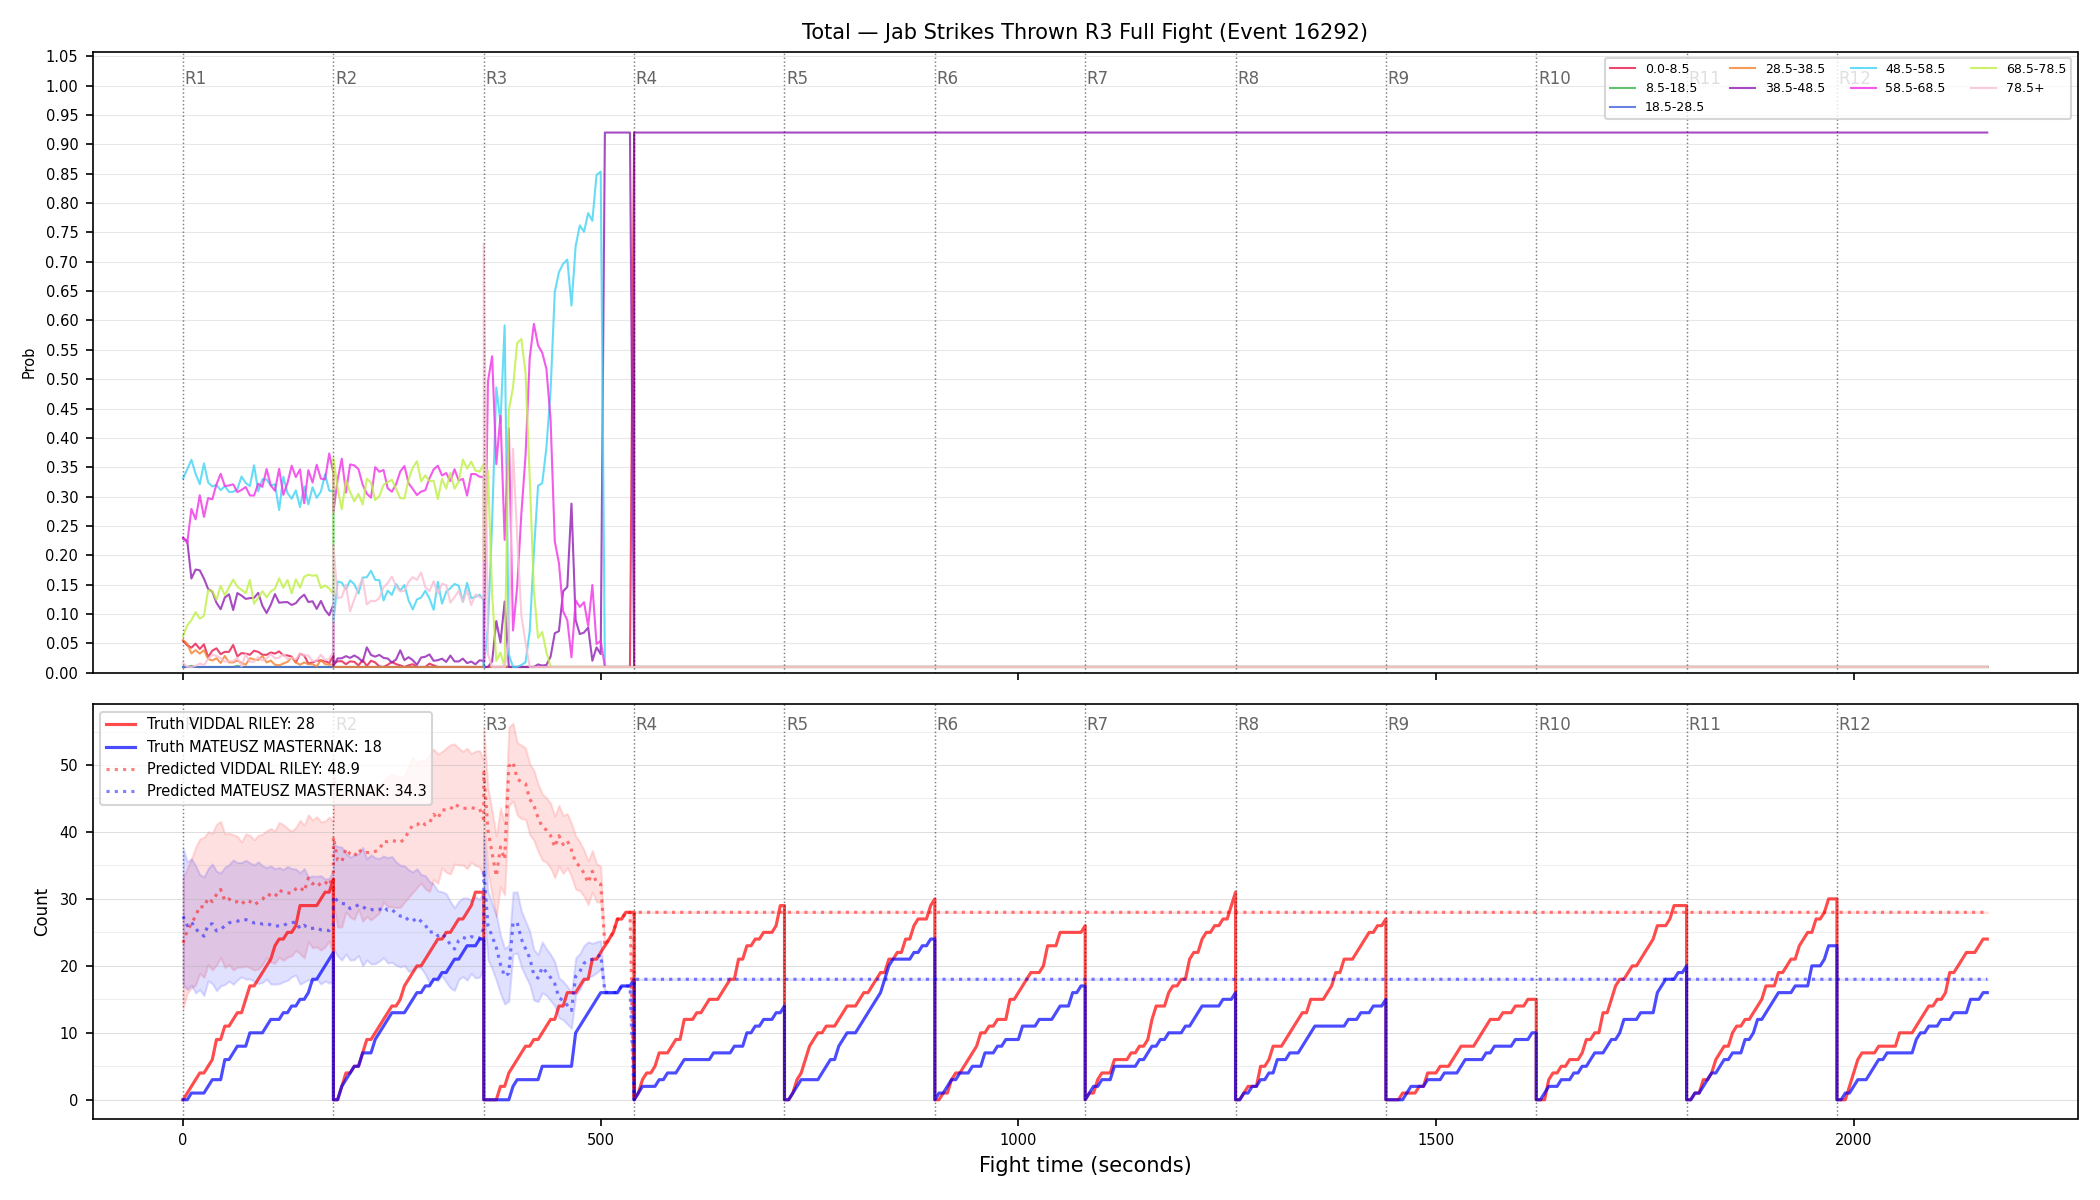The image size is (2100, 1200).
Task: Click the R11 round label in count plot
Action: (1705, 724)
